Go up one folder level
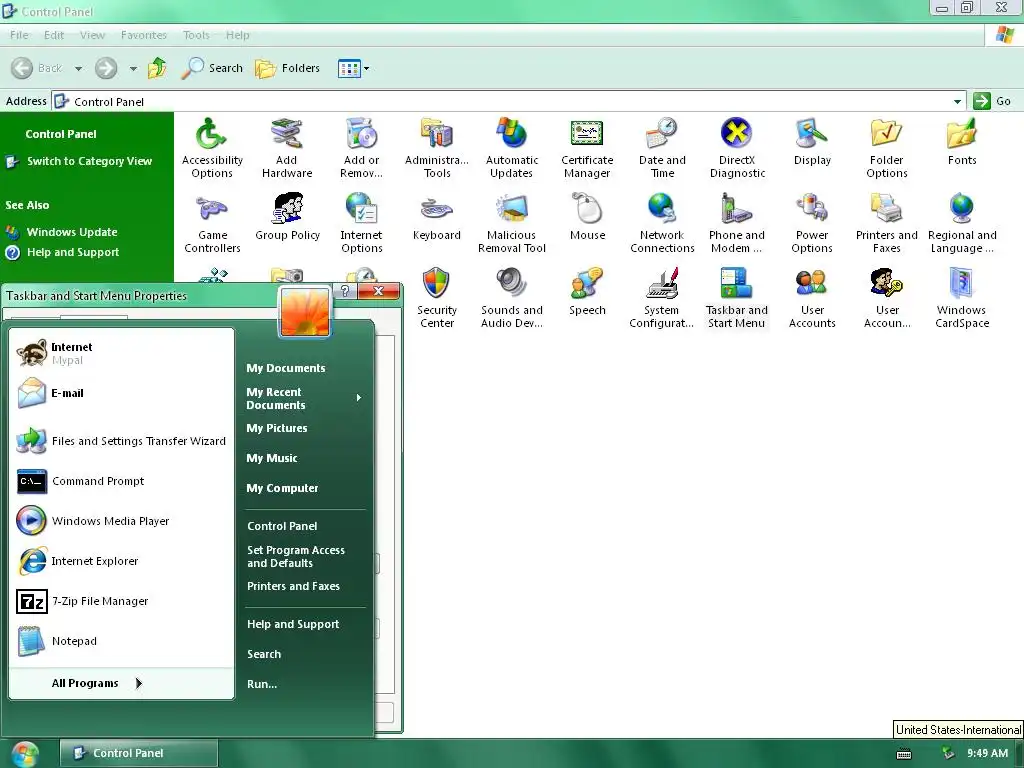 [157, 68]
